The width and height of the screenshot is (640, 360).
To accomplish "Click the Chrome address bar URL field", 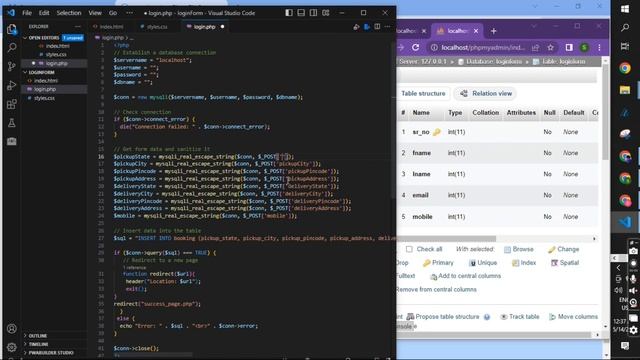I will point(483,48).
